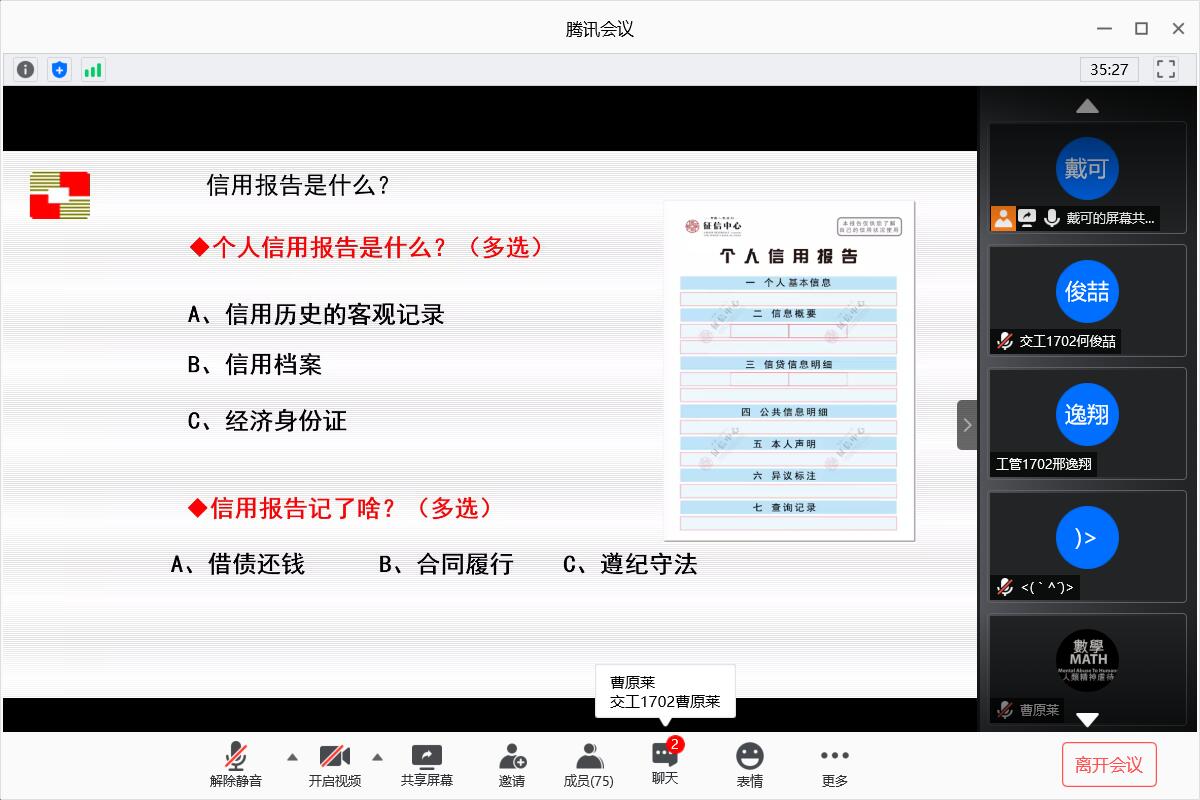The image size is (1200, 800).
Task: Click the Leave Meeting (离开会议) button
Action: click(1108, 765)
